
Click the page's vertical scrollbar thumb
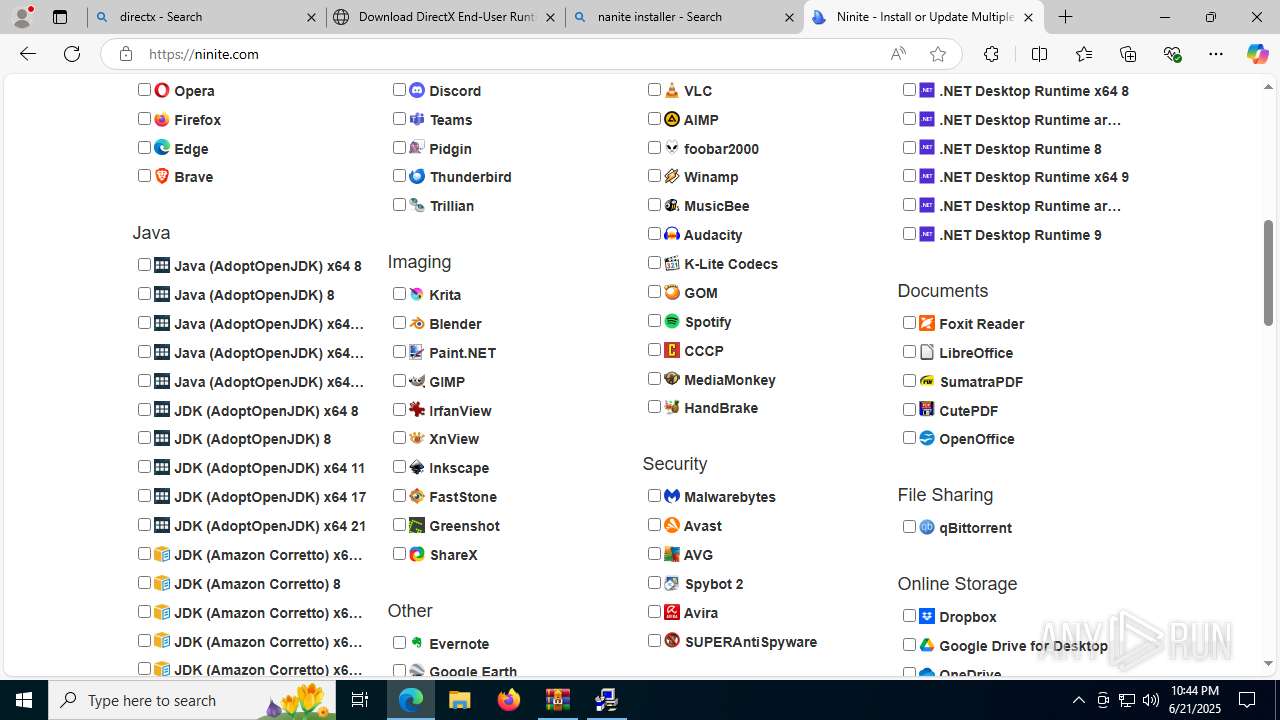click(1268, 272)
